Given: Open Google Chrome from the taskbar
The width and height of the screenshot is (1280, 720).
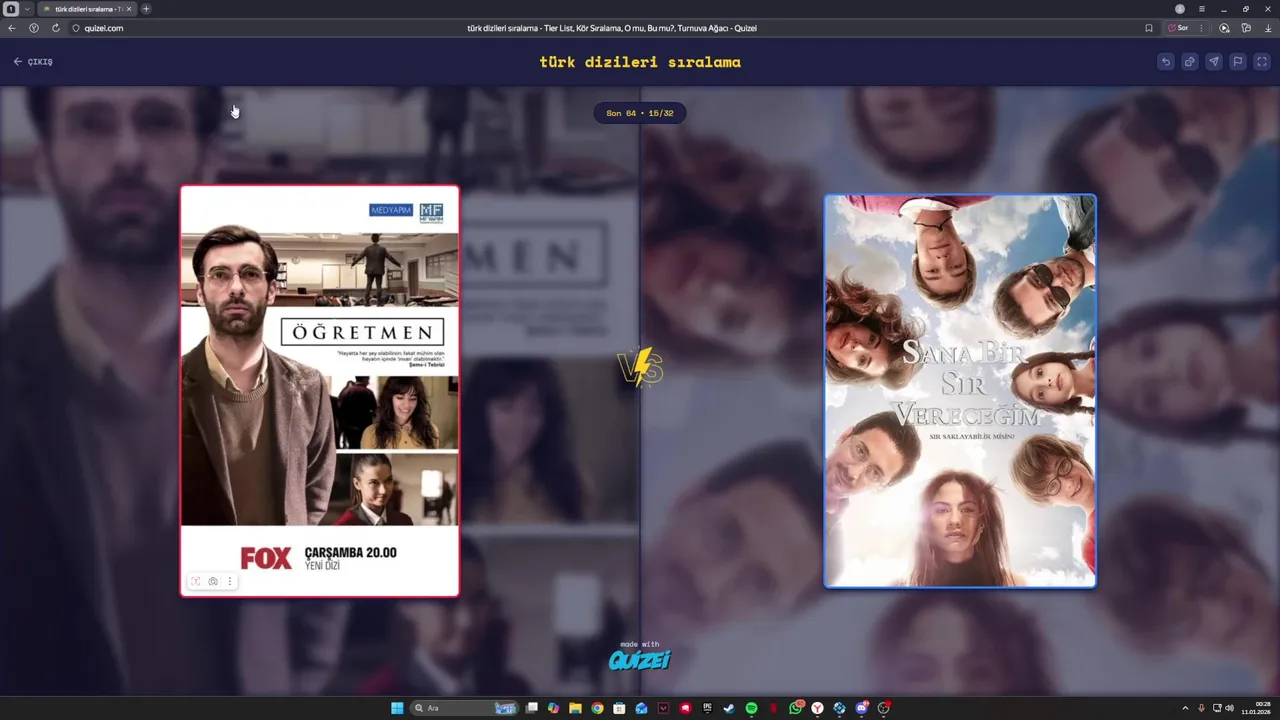Looking at the screenshot, I should [597, 708].
